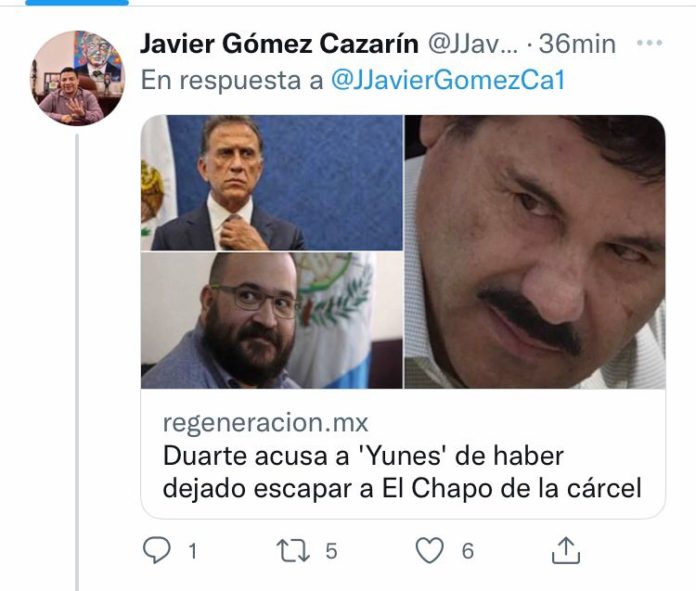Click the display name Javier Gómez Cazarín
This screenshot has height=591, width=696.
[279, 44]
